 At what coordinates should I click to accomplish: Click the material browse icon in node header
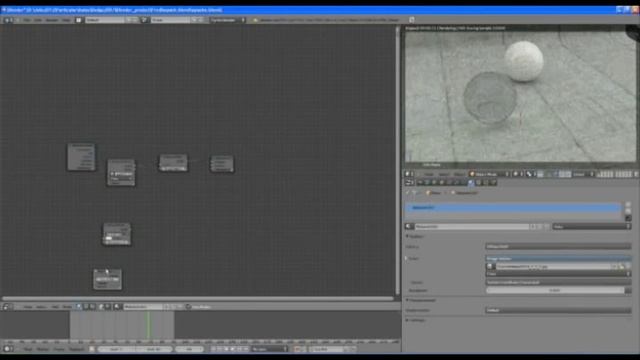click(x=117, y=307)
